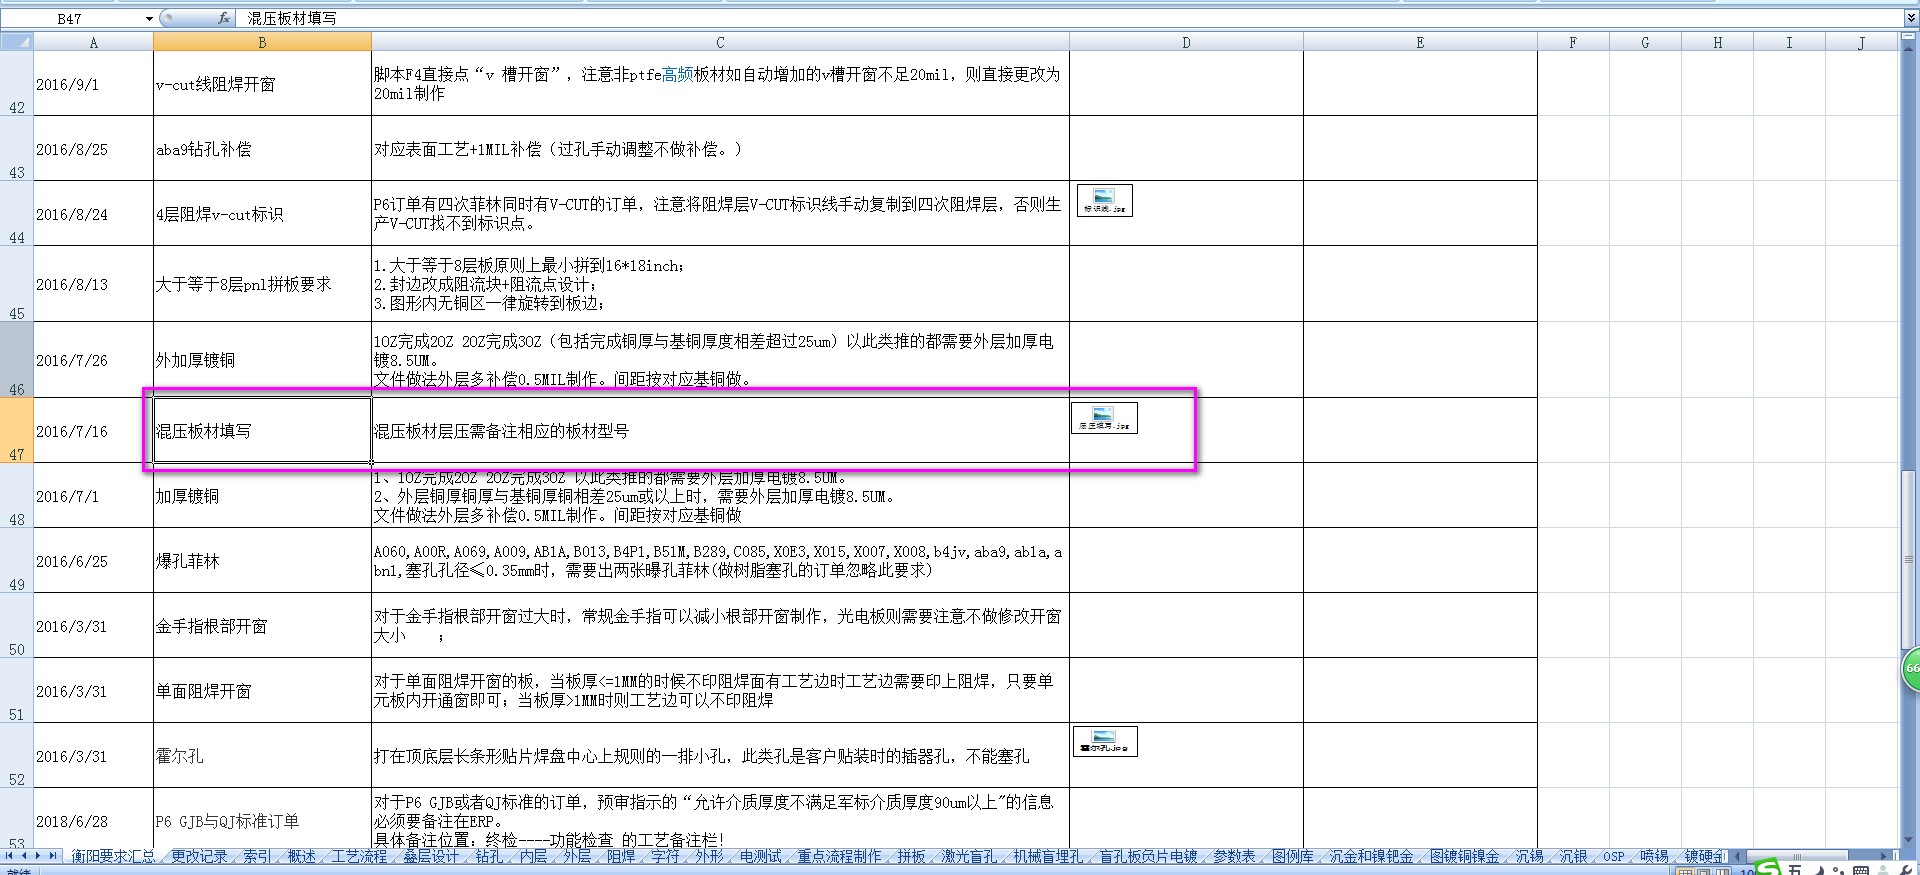The height and width of the screenshot is (875, 1920).
Task: Click the Sogou input method S icon
Action: 1768,868
